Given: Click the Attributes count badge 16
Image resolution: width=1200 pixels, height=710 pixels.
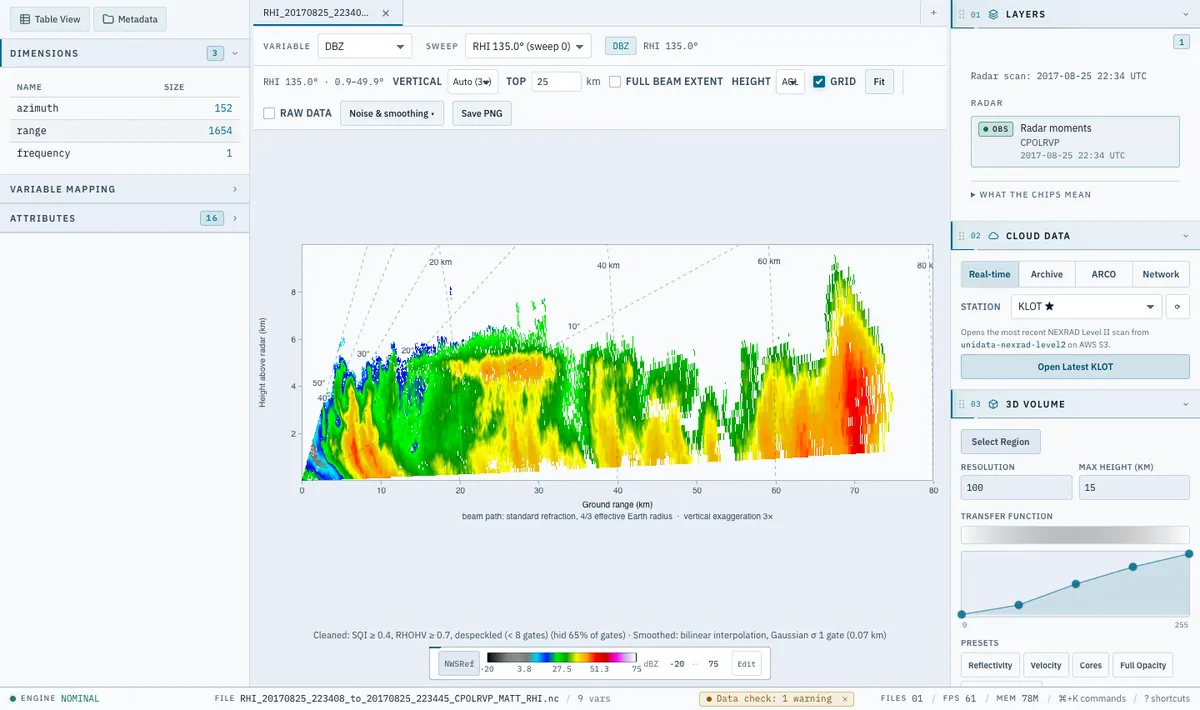Looking at the screenshot, I should tap(211, 218).
